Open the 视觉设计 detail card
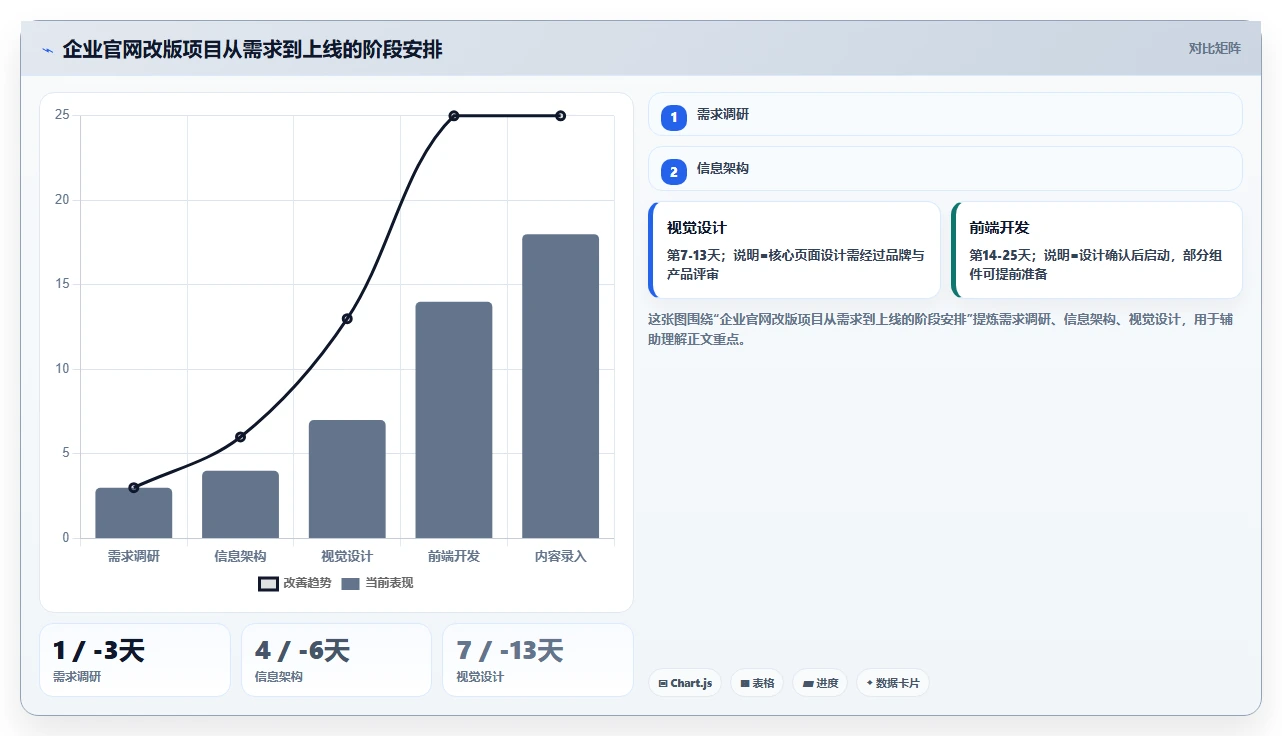This screenshot has height=736, width=1282. coord(794,250)
